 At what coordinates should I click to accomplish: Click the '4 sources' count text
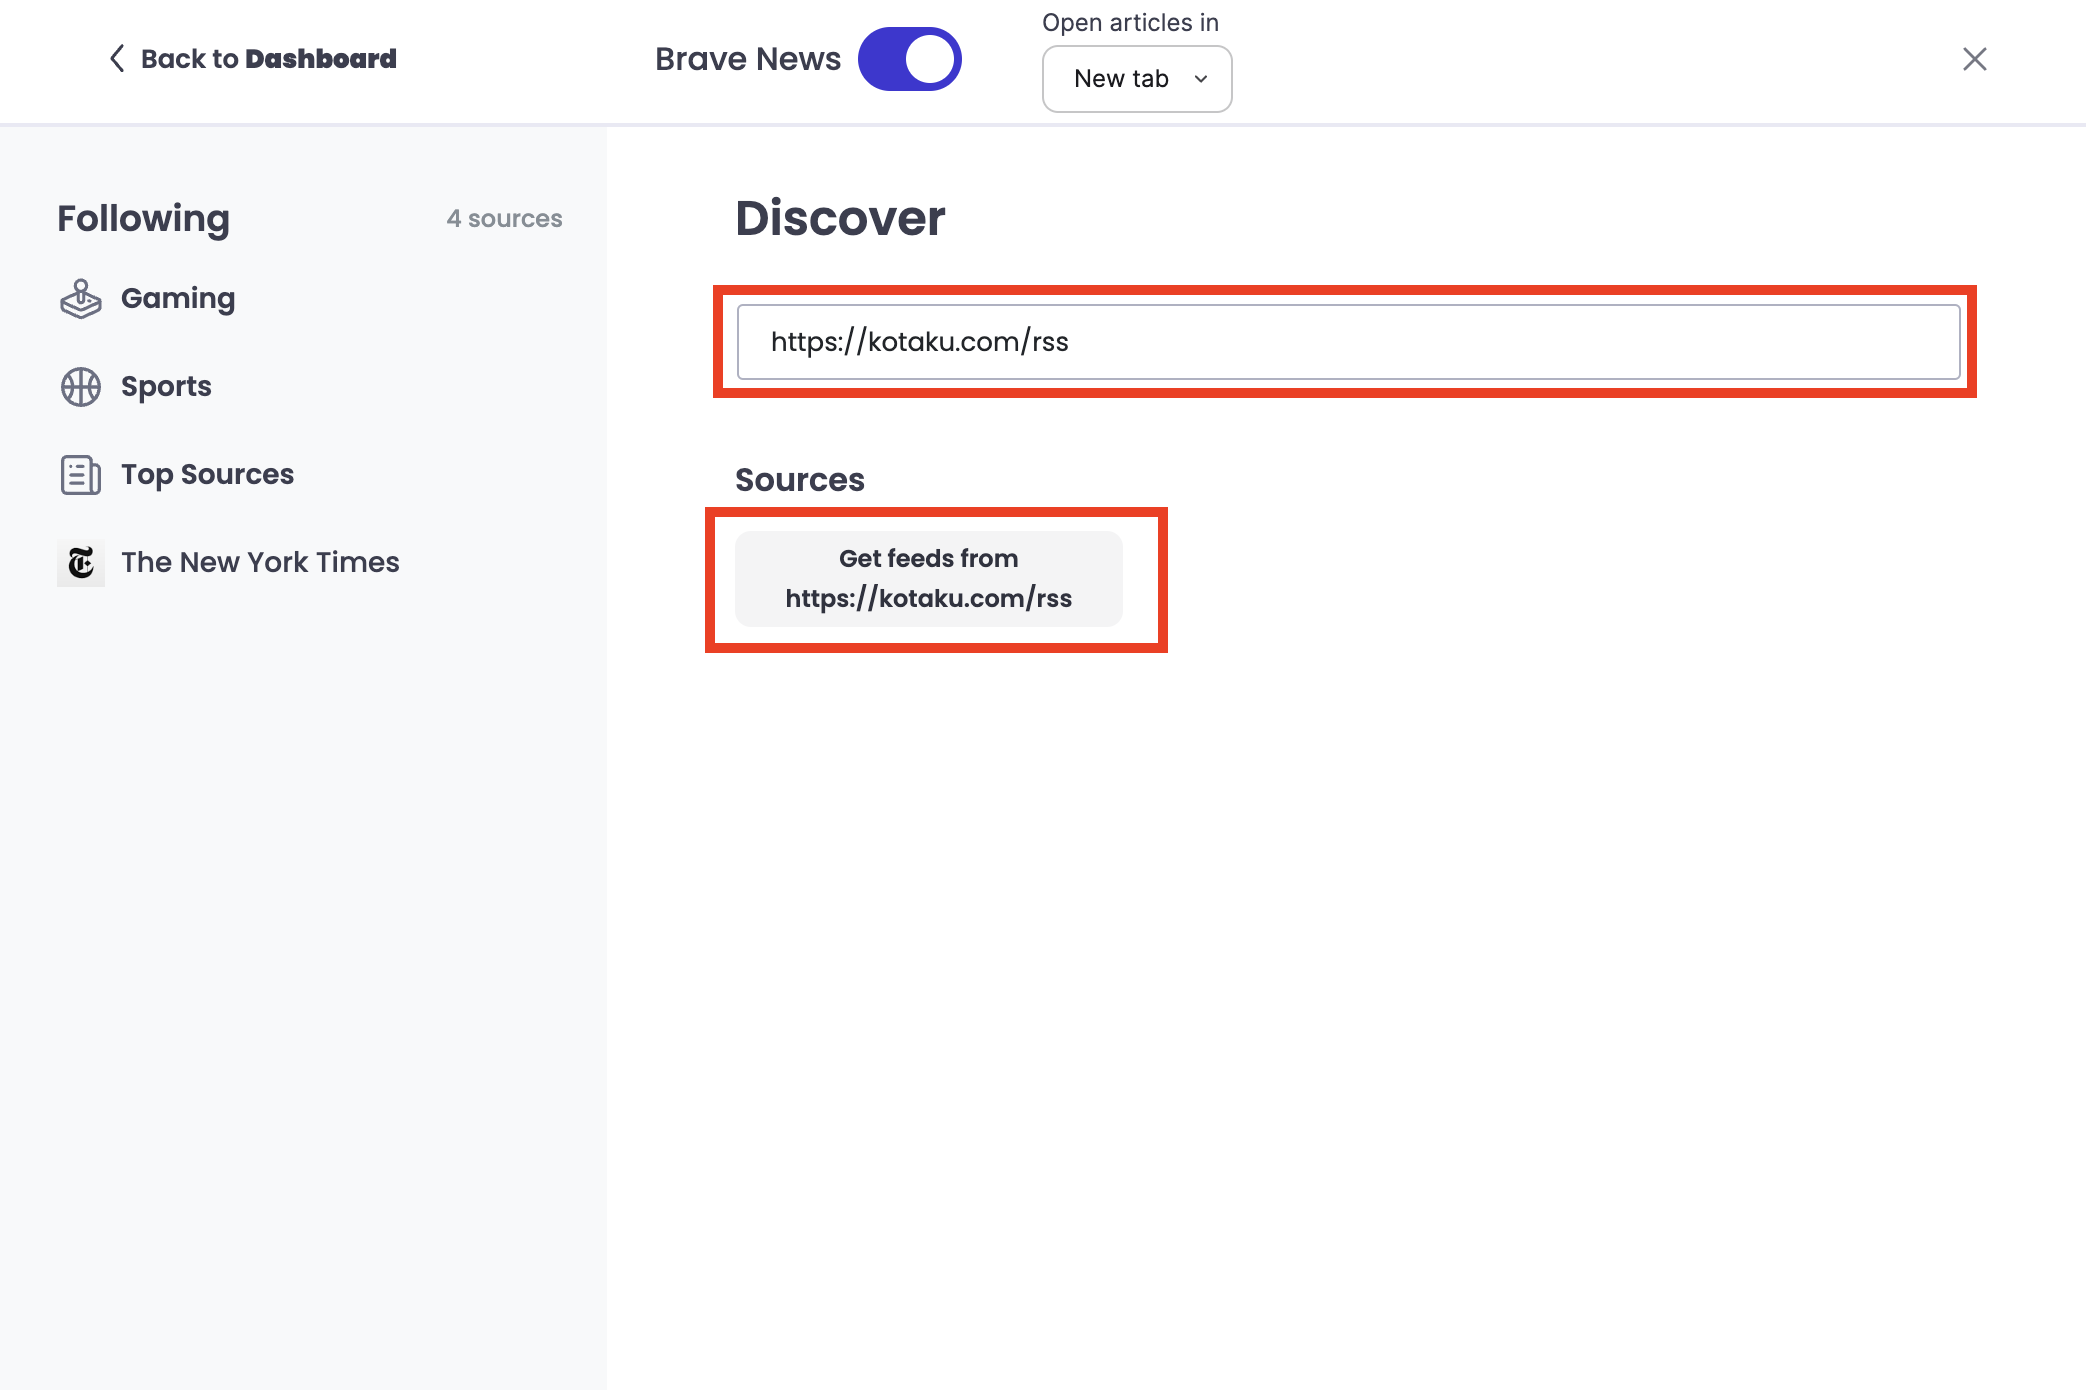click(x=504, y=219)
